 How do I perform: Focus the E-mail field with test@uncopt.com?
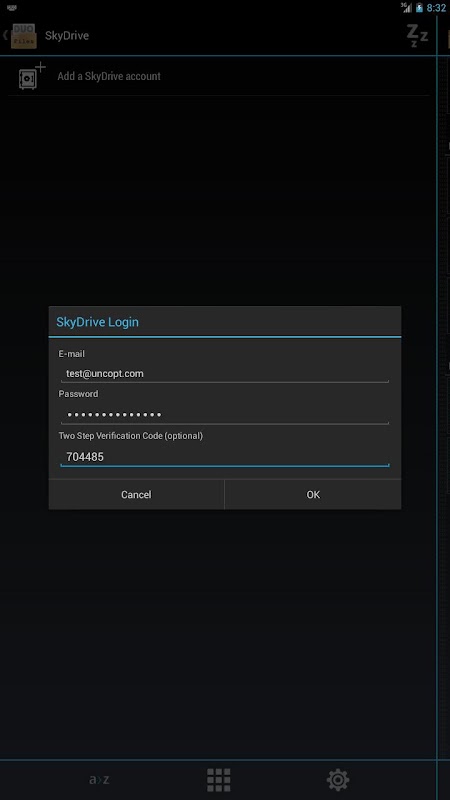pos(225,373)
